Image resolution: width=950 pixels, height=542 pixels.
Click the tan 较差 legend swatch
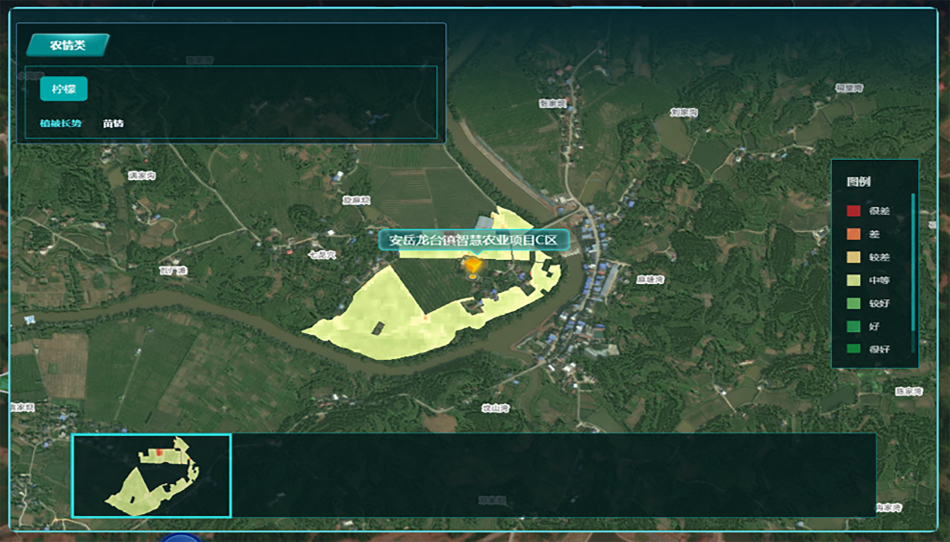853,257
